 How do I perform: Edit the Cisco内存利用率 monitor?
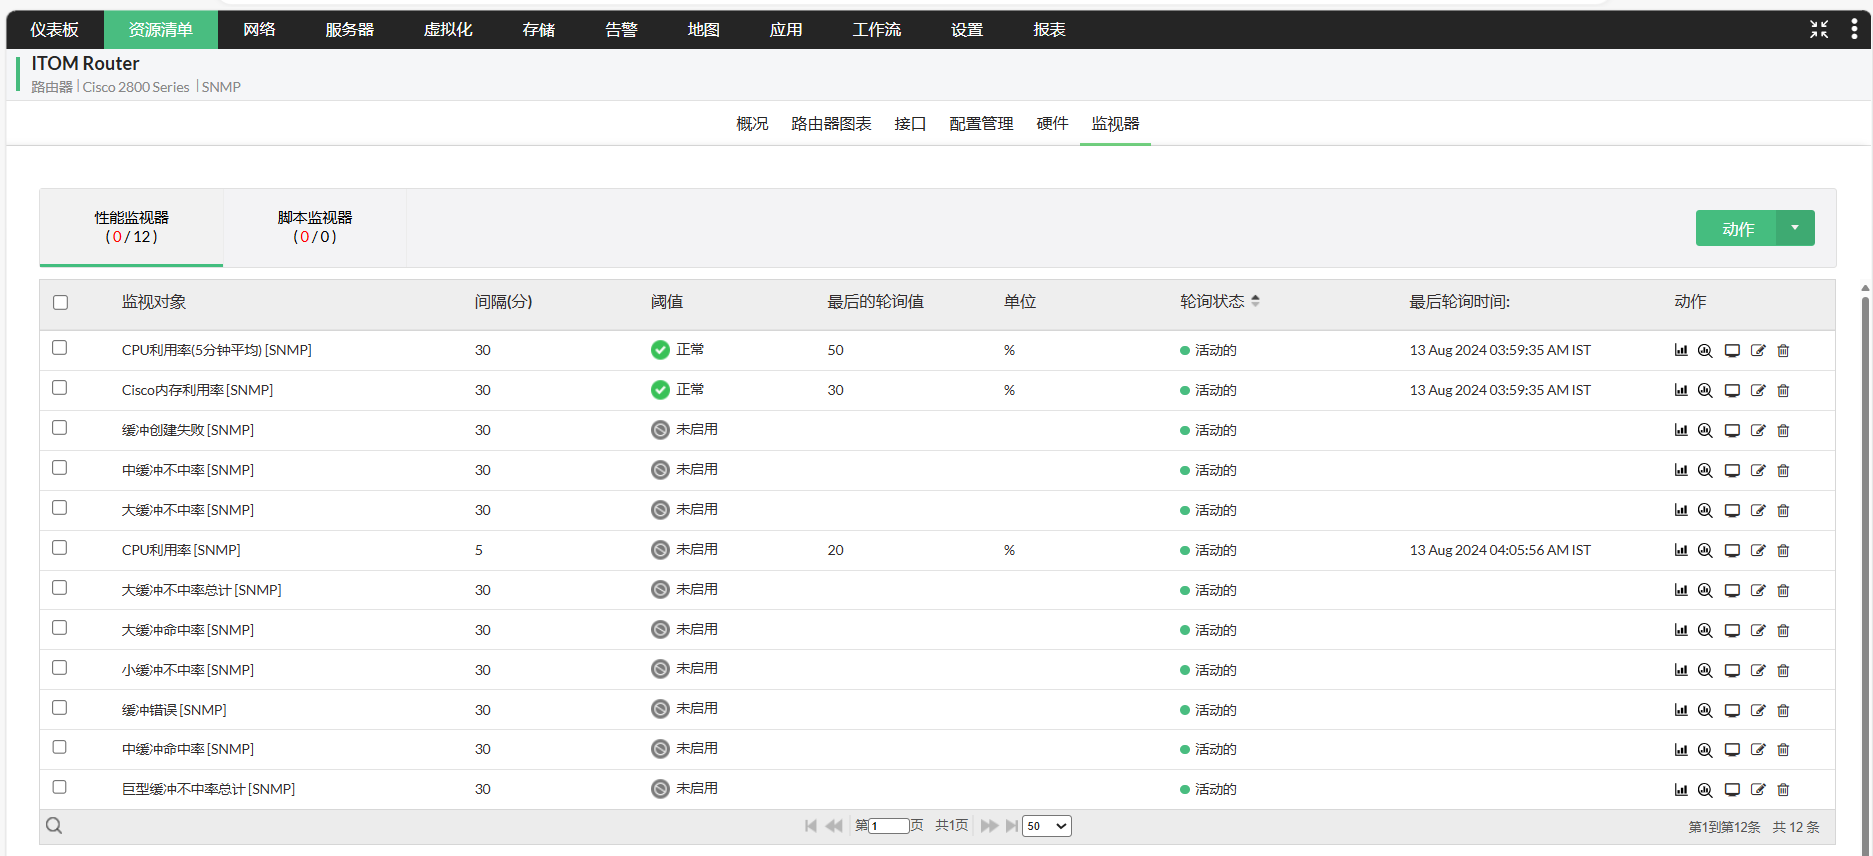(x=1758, y=390)
